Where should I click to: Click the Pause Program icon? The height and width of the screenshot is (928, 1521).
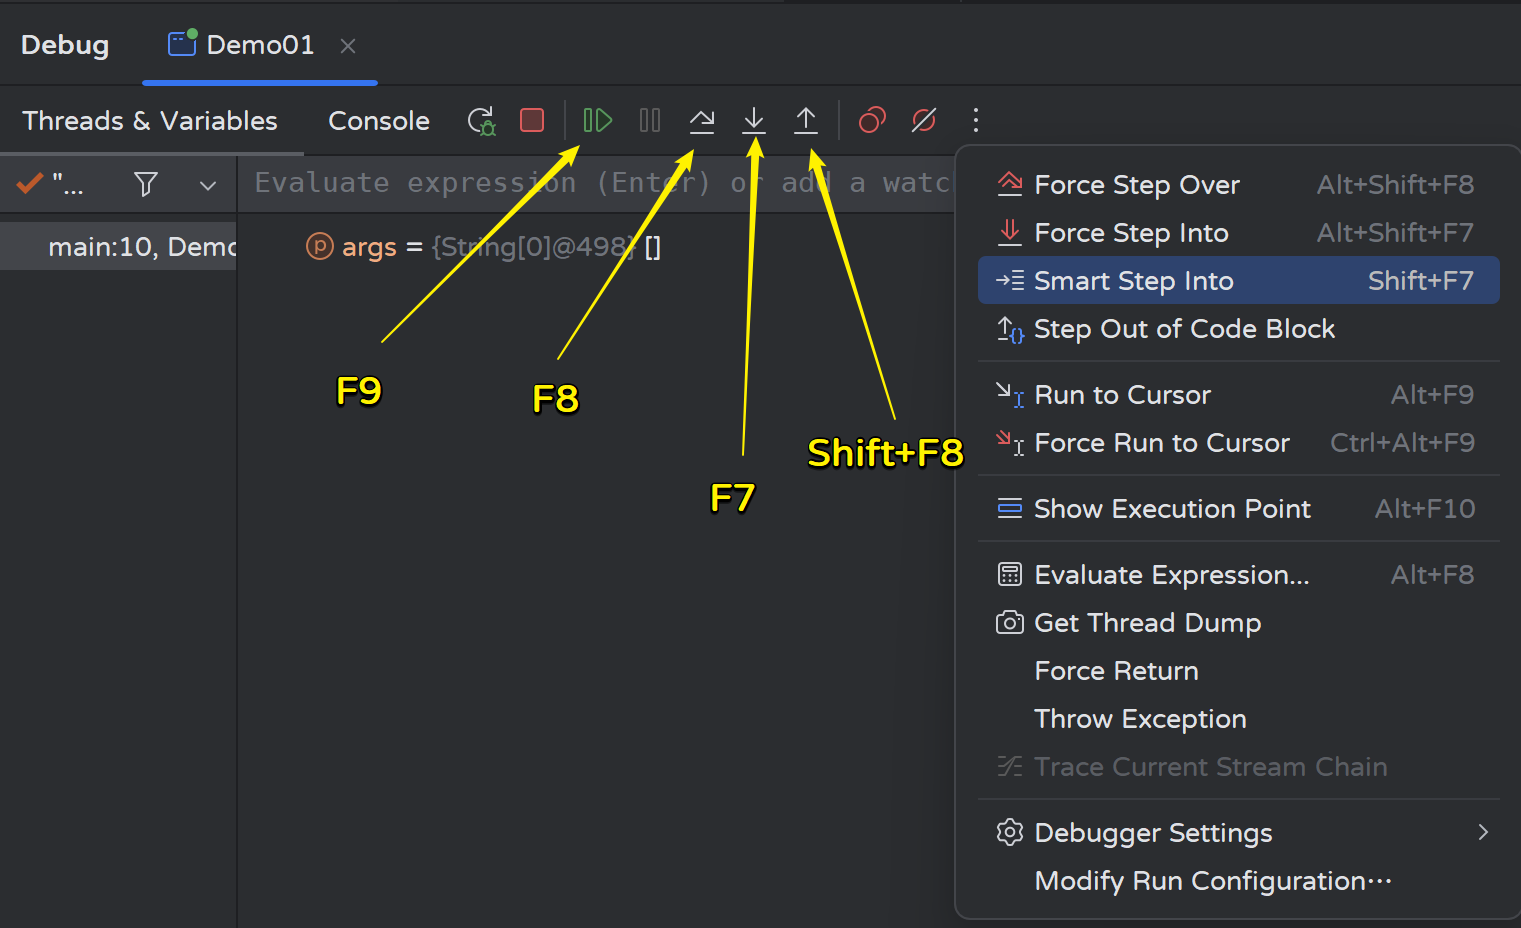(x=650, y=121)
